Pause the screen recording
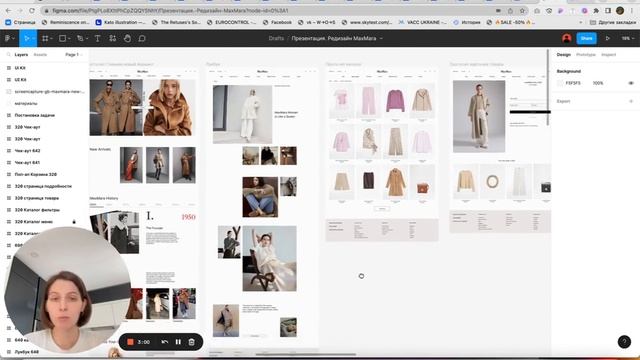This screenshot has width=640, height=360. click(x=178, y=342)
